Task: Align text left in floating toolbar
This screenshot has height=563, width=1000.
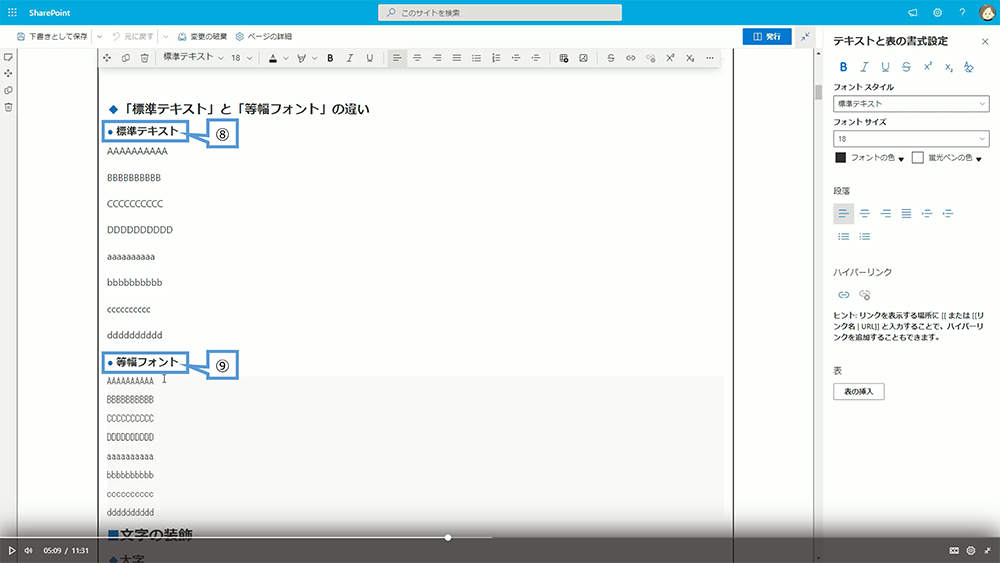Action: tap(397, 58)
